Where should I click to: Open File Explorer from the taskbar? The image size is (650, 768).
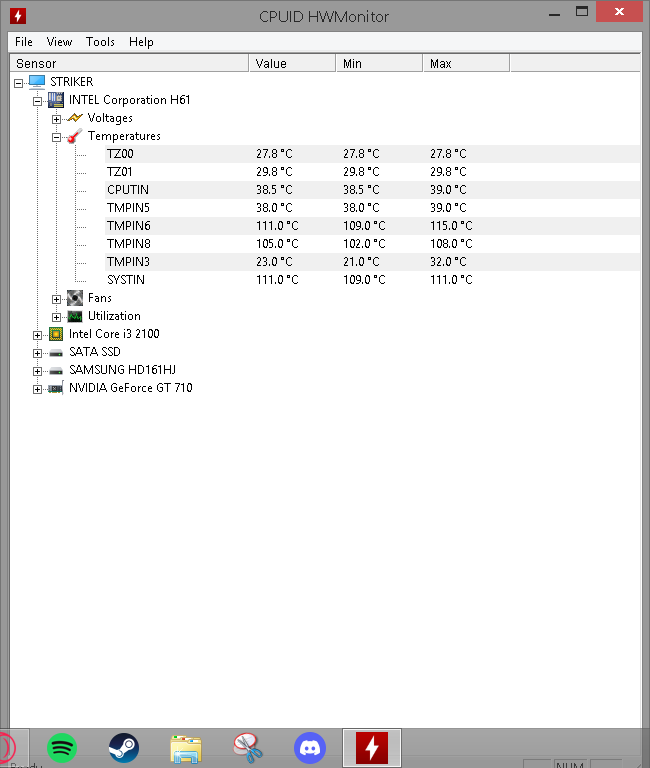(186, 749)
